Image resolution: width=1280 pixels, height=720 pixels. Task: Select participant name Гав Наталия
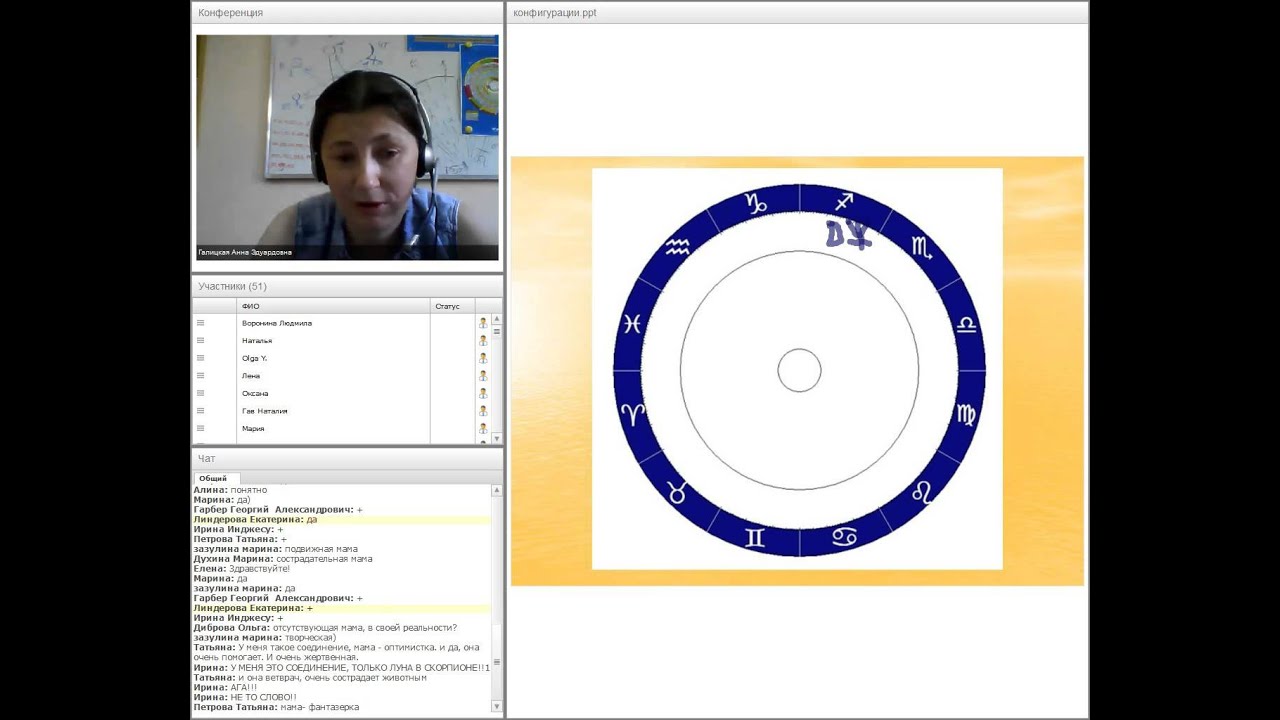point(264,410)
